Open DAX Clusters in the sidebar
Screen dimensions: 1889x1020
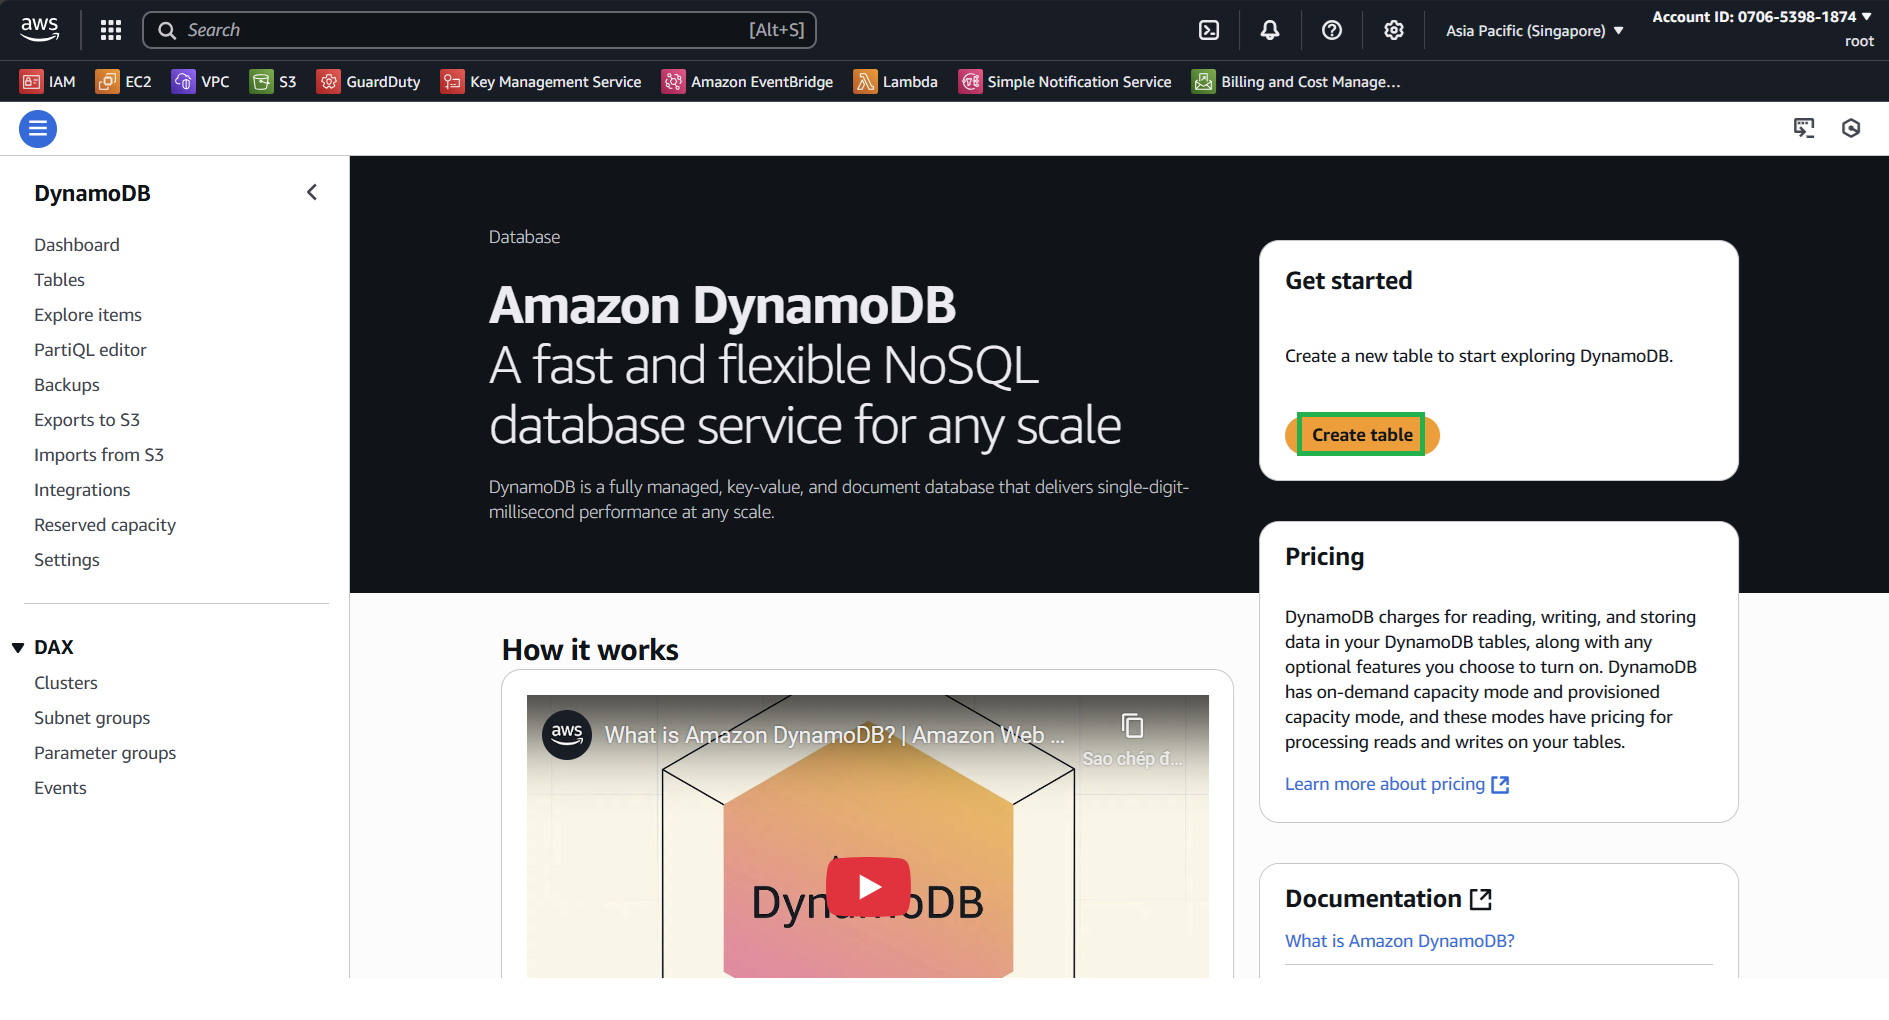tap(66, 683)
